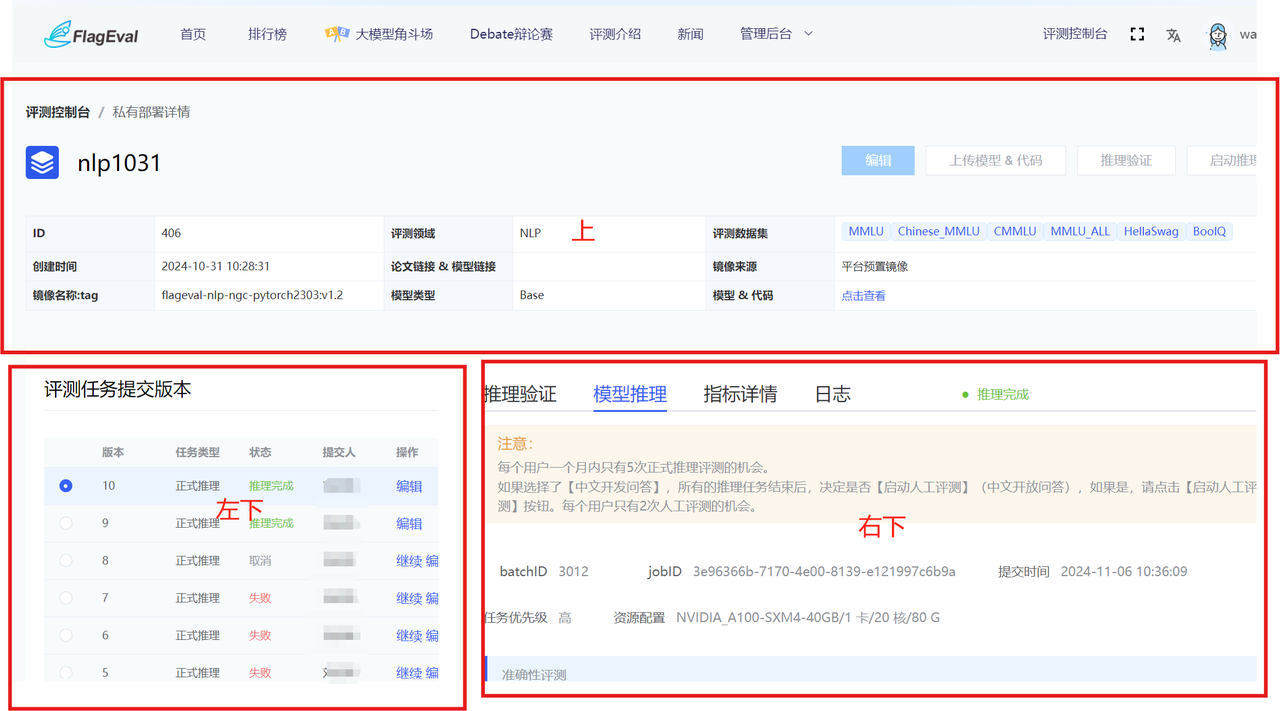Switch to the 指标详情 tab
Screen dimensions: 1280x711
point(740,394)
